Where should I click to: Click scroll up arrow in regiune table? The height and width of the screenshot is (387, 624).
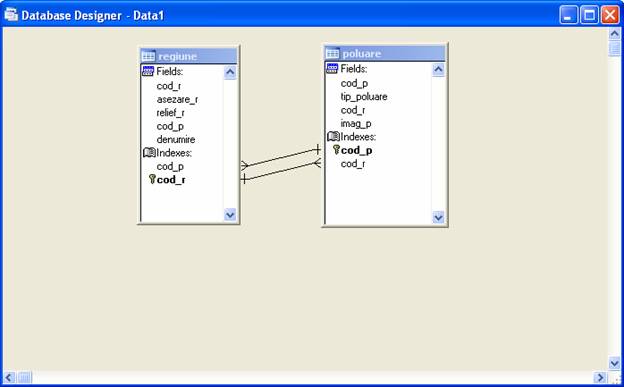tap(230, 72)
